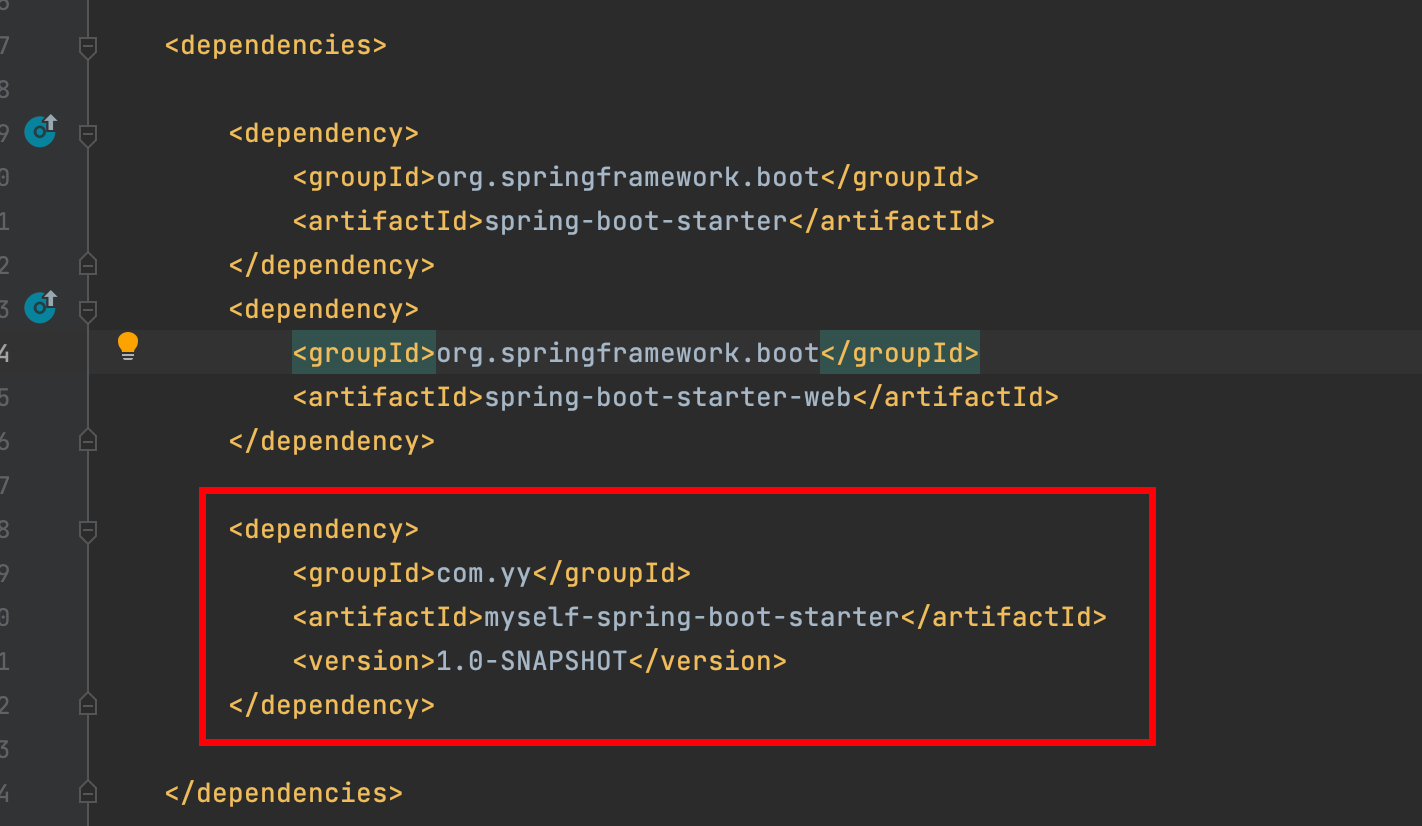Click the 1.0-SNAPSHOT version value
This screenshot has height=826, width=1422.
tap(532, 661)
